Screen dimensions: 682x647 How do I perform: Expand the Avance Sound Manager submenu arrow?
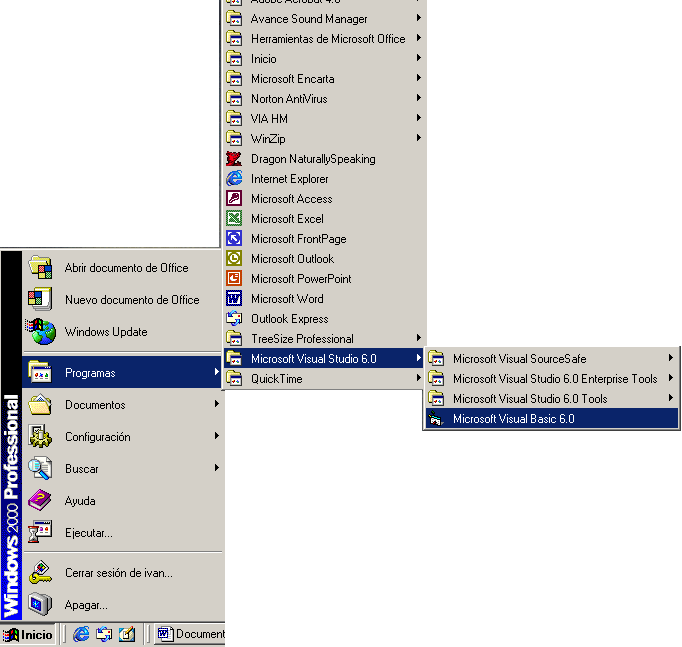point(418,18)
